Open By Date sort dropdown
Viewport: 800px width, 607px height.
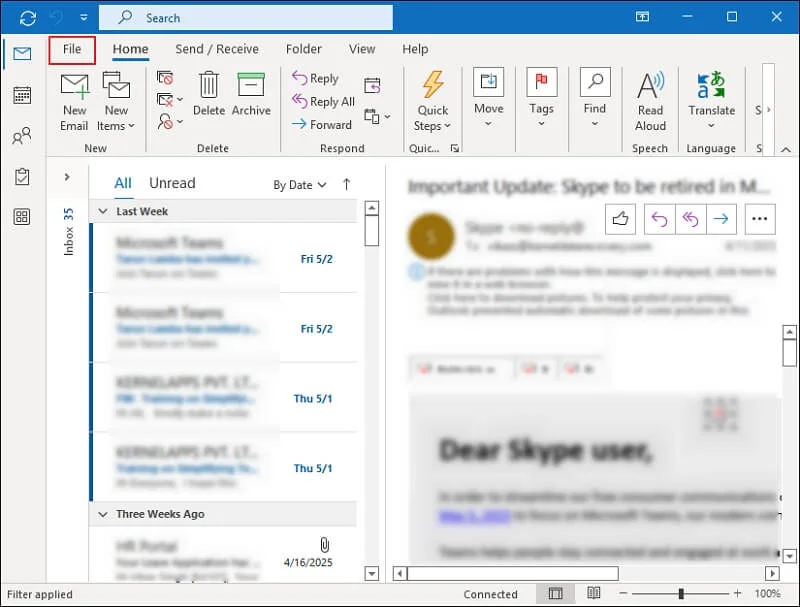[299, 185]
